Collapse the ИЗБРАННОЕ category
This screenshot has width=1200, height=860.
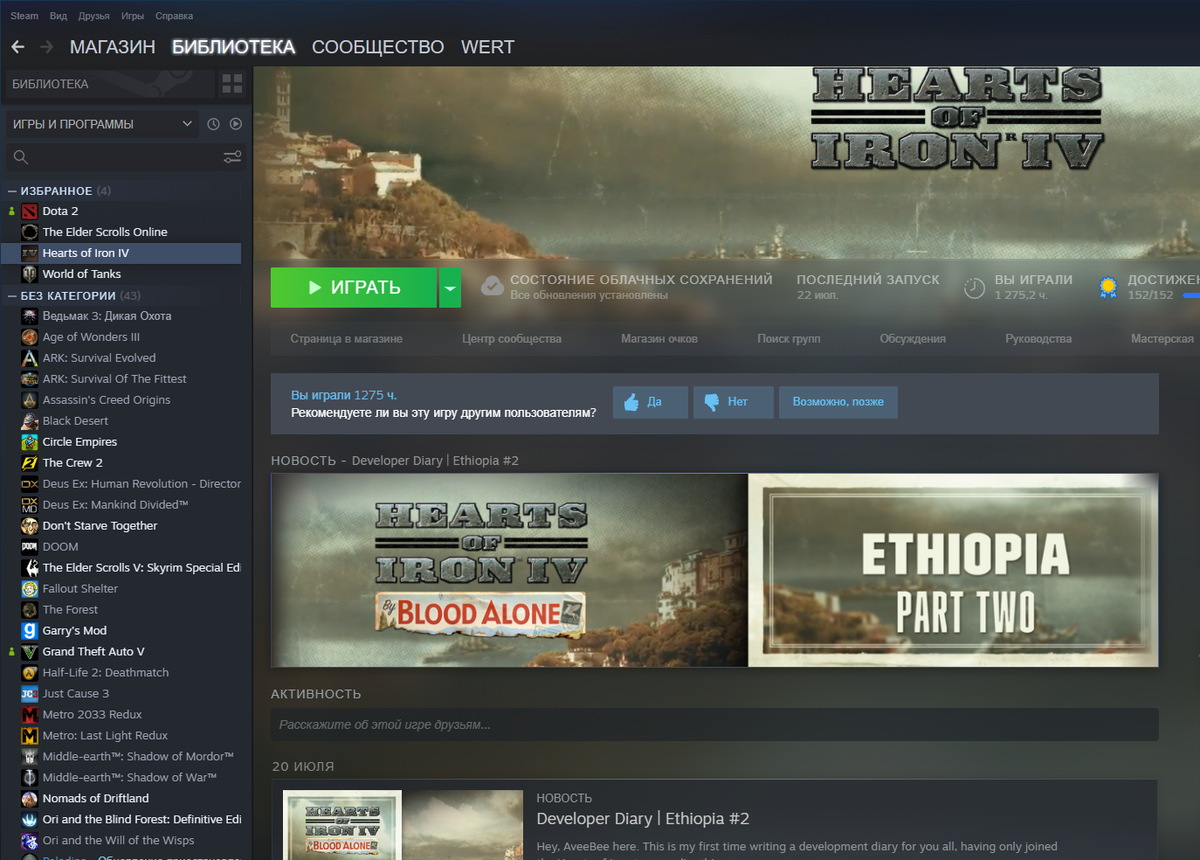[12, 191]
